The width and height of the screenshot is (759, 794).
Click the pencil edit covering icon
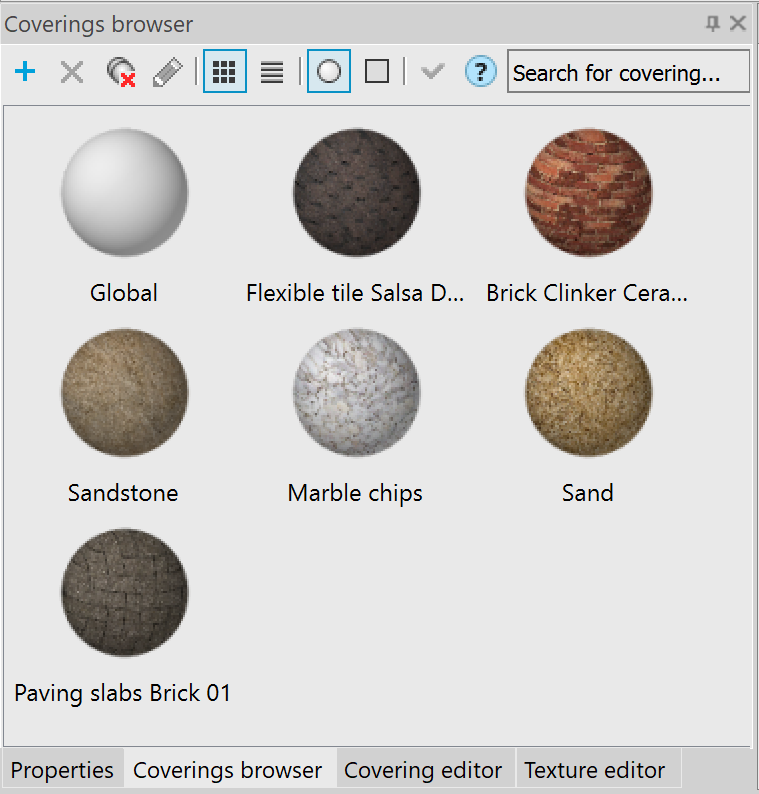click(167, 72)
